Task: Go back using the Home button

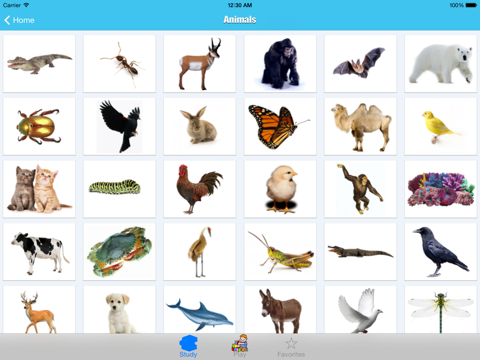Action: click(19, 20)
